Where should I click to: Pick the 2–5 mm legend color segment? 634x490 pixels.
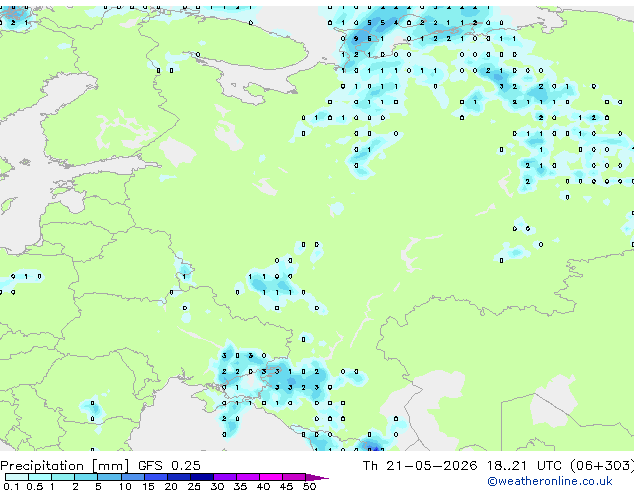tap(86, 477)
